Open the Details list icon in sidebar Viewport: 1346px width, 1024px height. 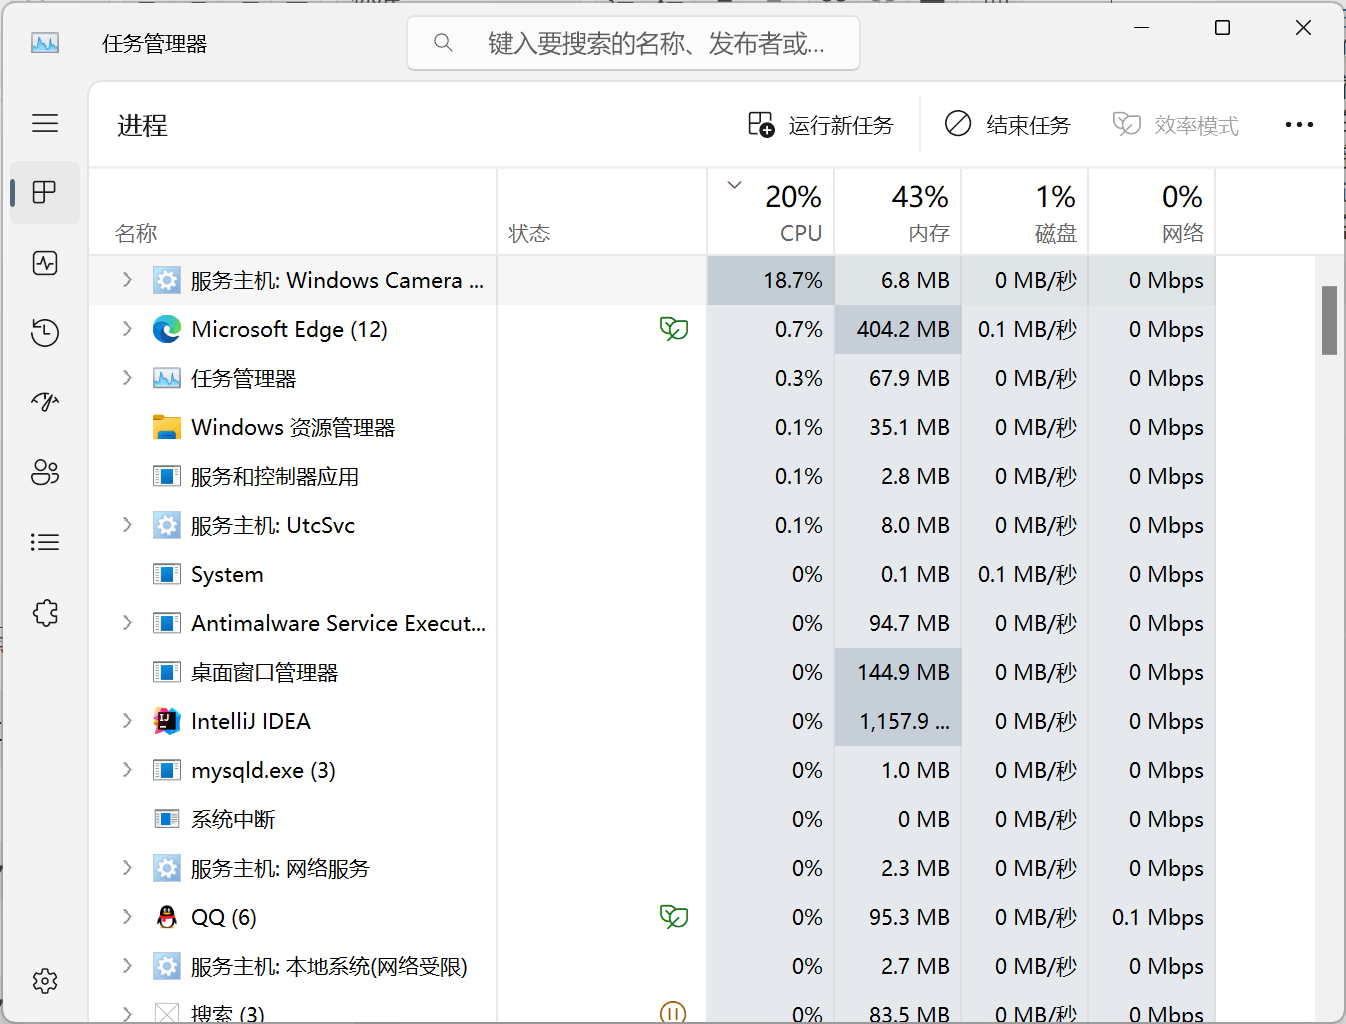45,542
